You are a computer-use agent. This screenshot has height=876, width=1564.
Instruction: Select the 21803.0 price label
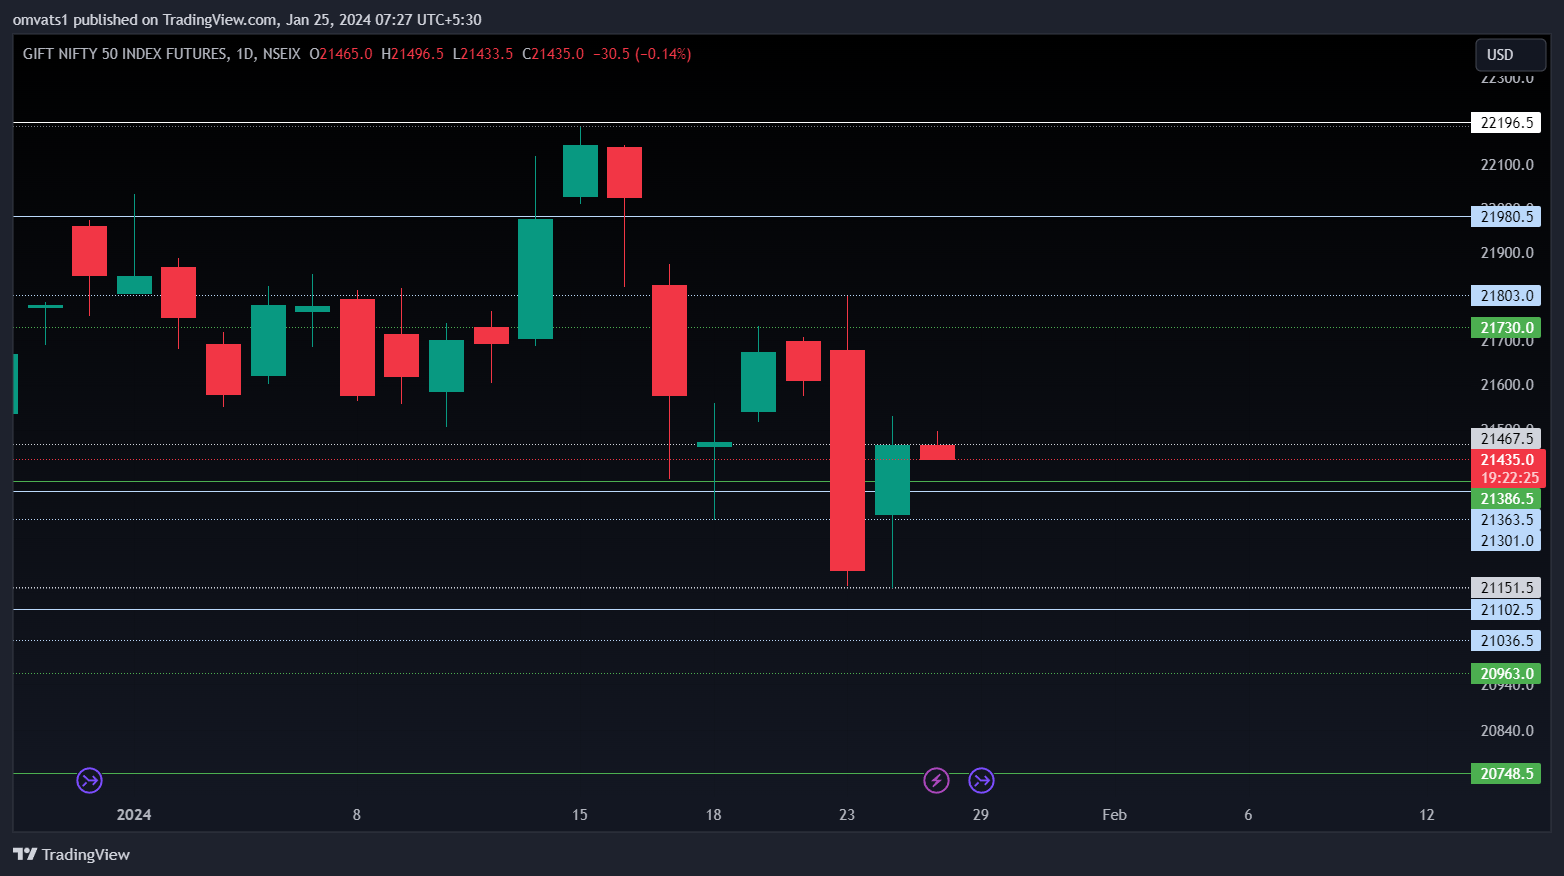[x=1506, y=295]
